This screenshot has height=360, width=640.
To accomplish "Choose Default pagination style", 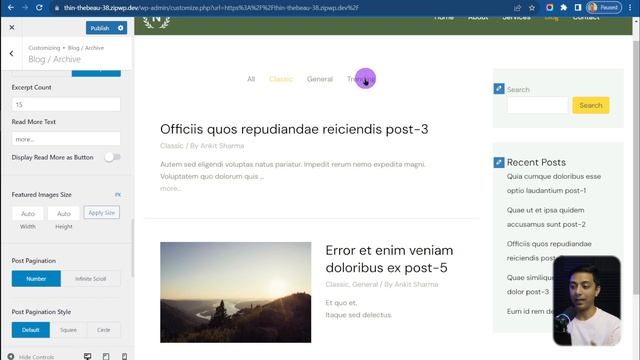I will [x=31, y=330].
